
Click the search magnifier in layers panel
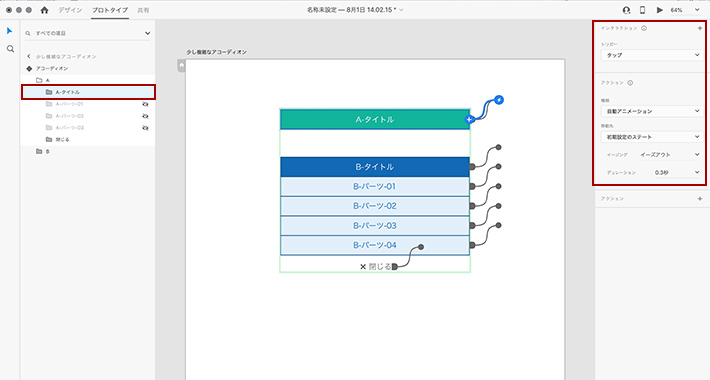coord(28,34)
